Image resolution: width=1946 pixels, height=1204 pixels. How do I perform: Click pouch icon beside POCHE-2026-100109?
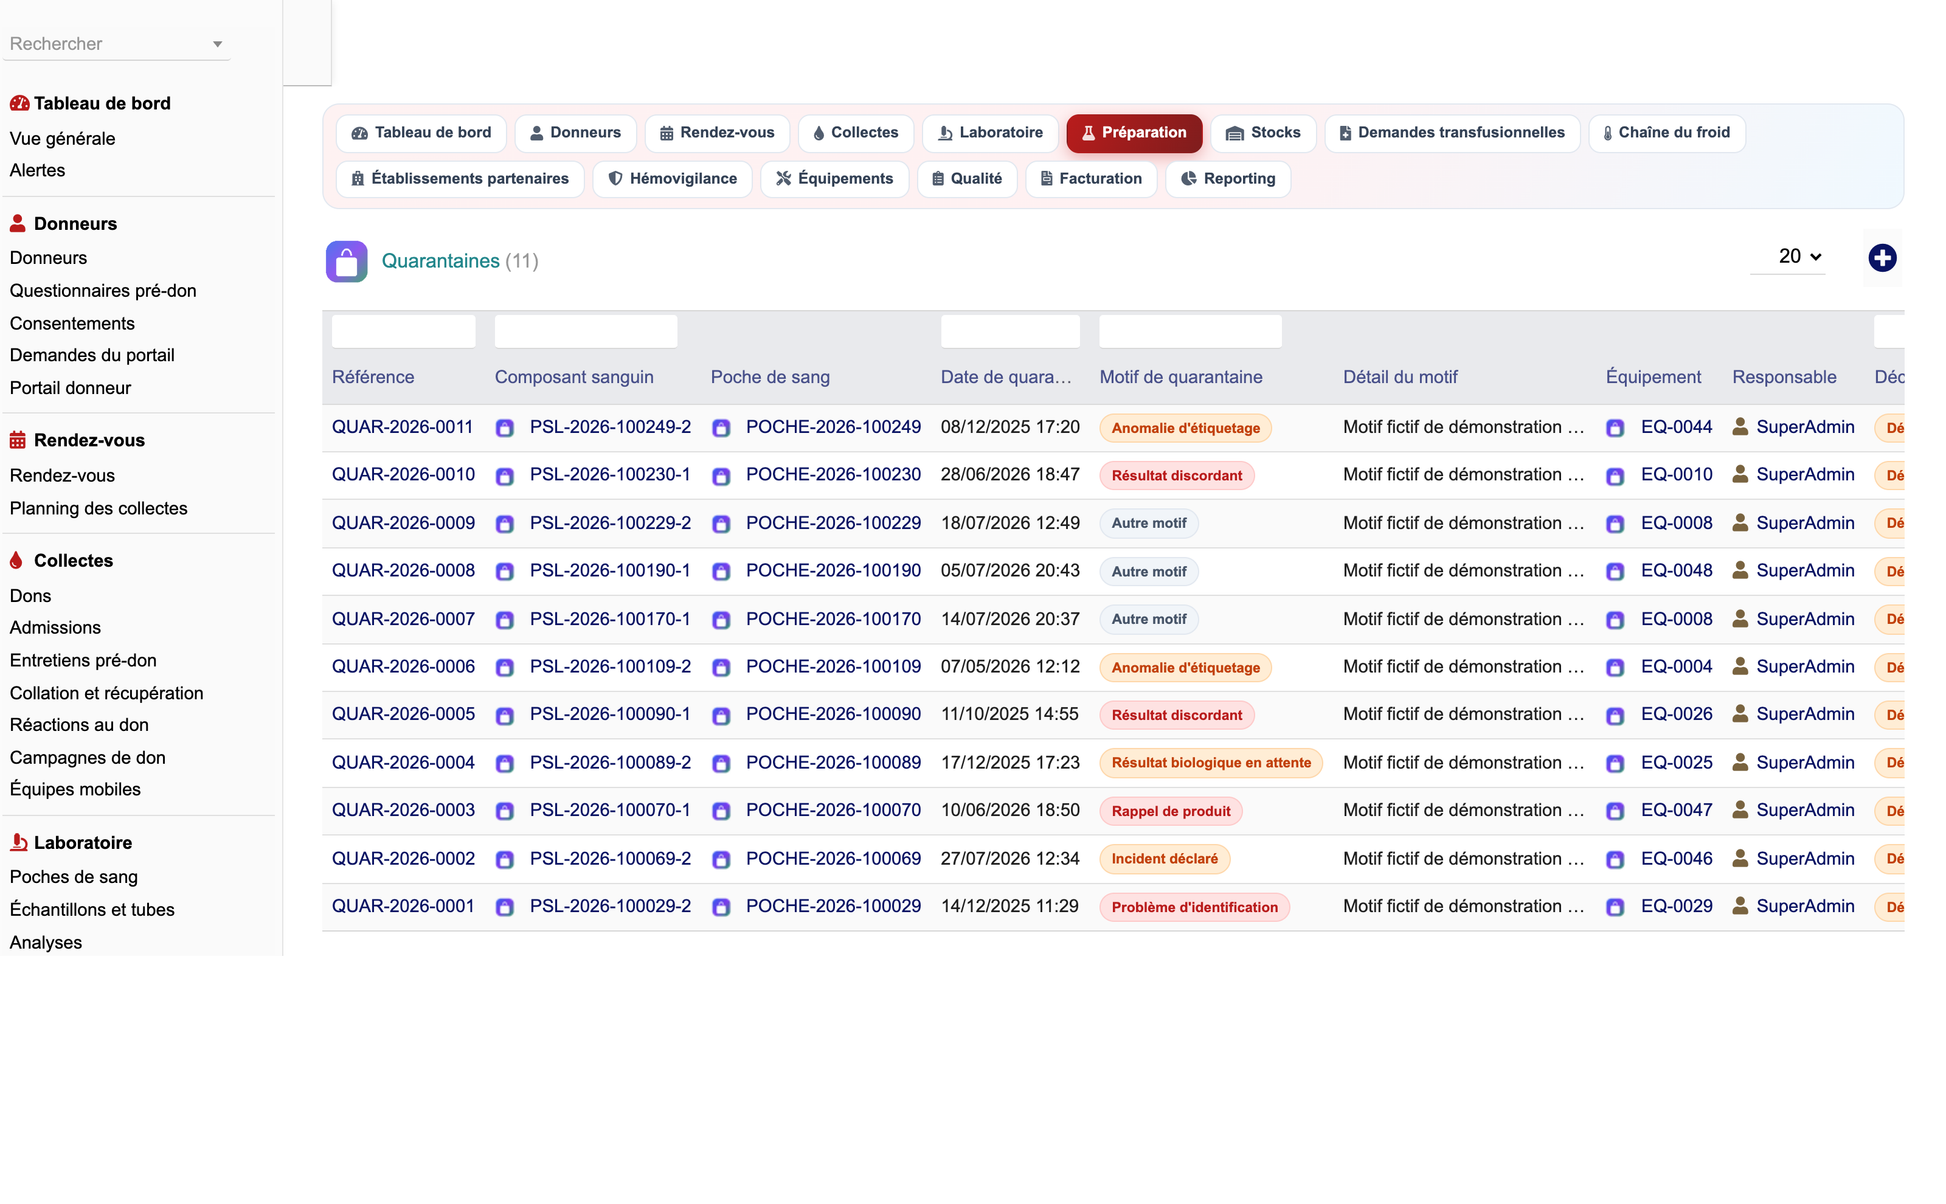click(721, 668)
